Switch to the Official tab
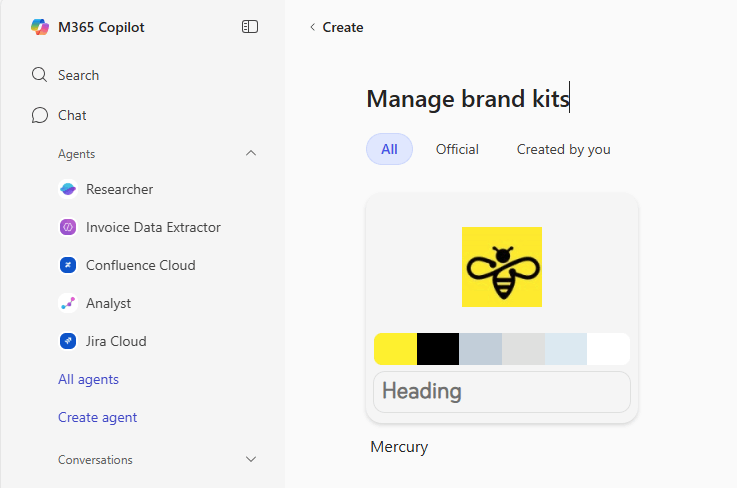Screen dimensions: 737x488 [x=457, y=149]
